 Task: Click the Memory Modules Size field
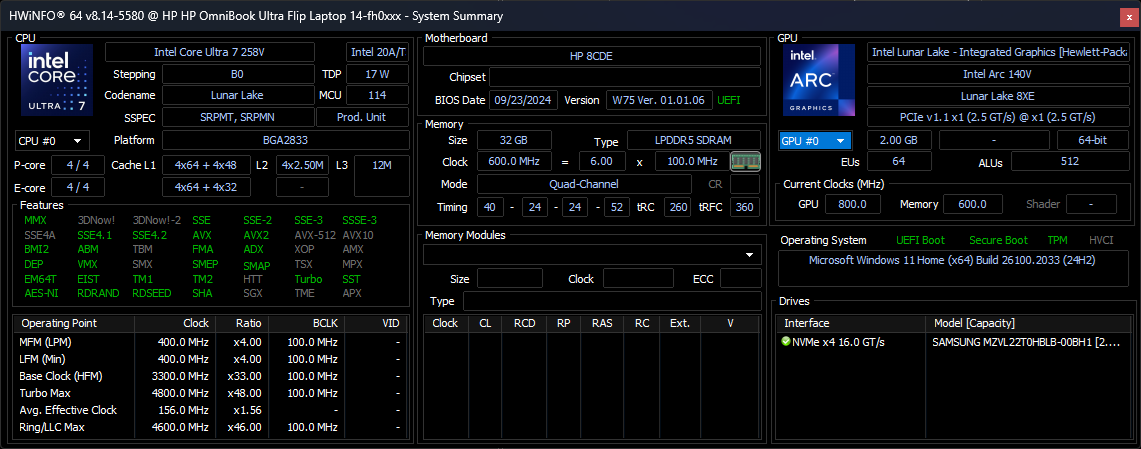pos(509,278)
